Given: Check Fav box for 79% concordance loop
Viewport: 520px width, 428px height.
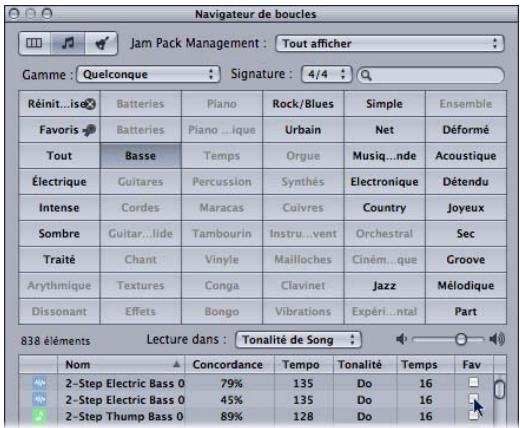Looking at the screenshot, I should pos(473,382).
